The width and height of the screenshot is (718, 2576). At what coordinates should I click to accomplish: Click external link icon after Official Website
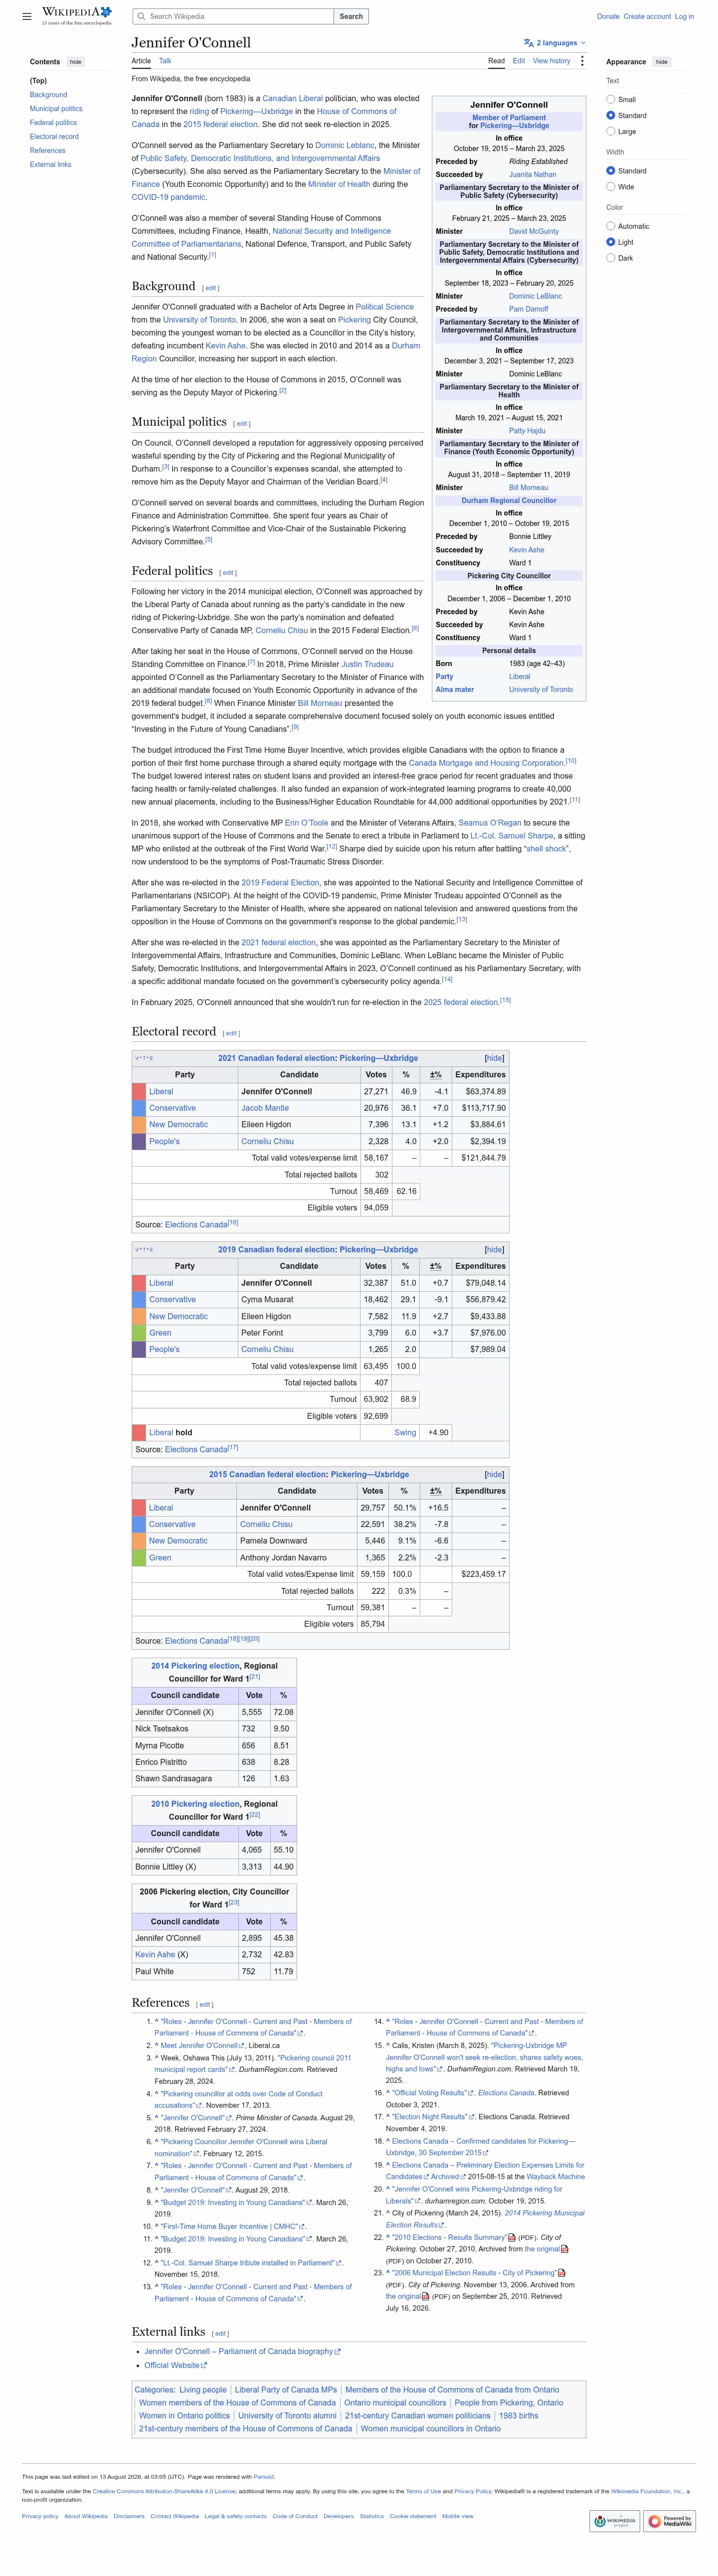pyautogui.click(x=204, y=2365)
